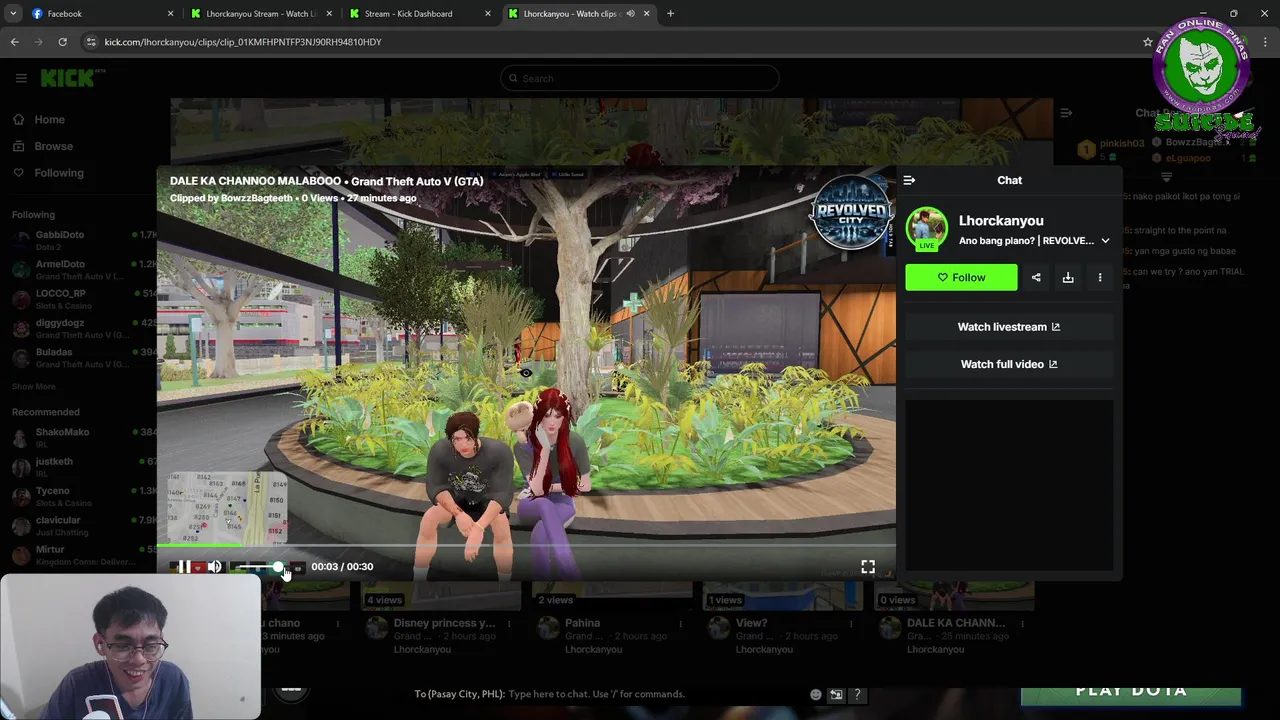Click 4 views clip thumbnail
The width and height of the screenshot is (1280, 720).
tap(442, 597)
